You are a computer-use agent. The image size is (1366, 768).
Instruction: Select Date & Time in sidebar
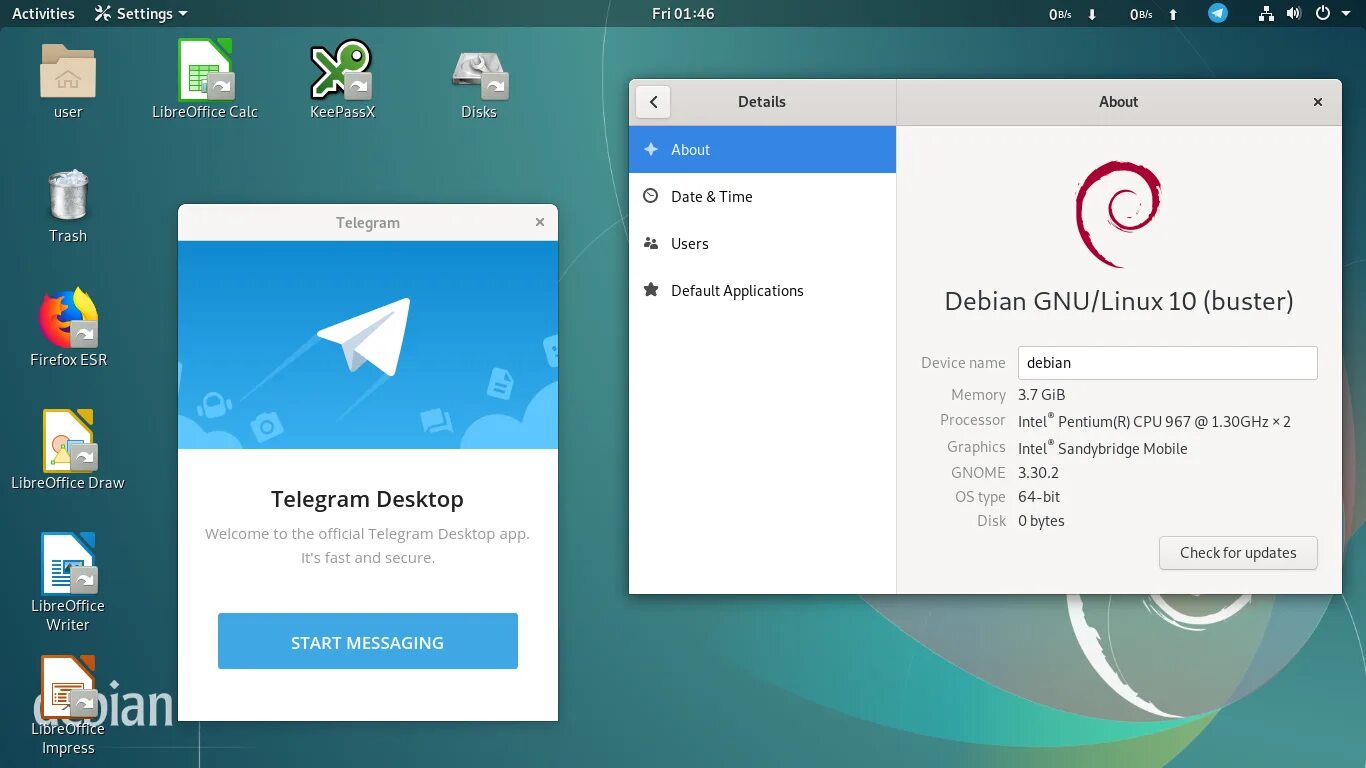pyautogui.click(x=762, y=196)
